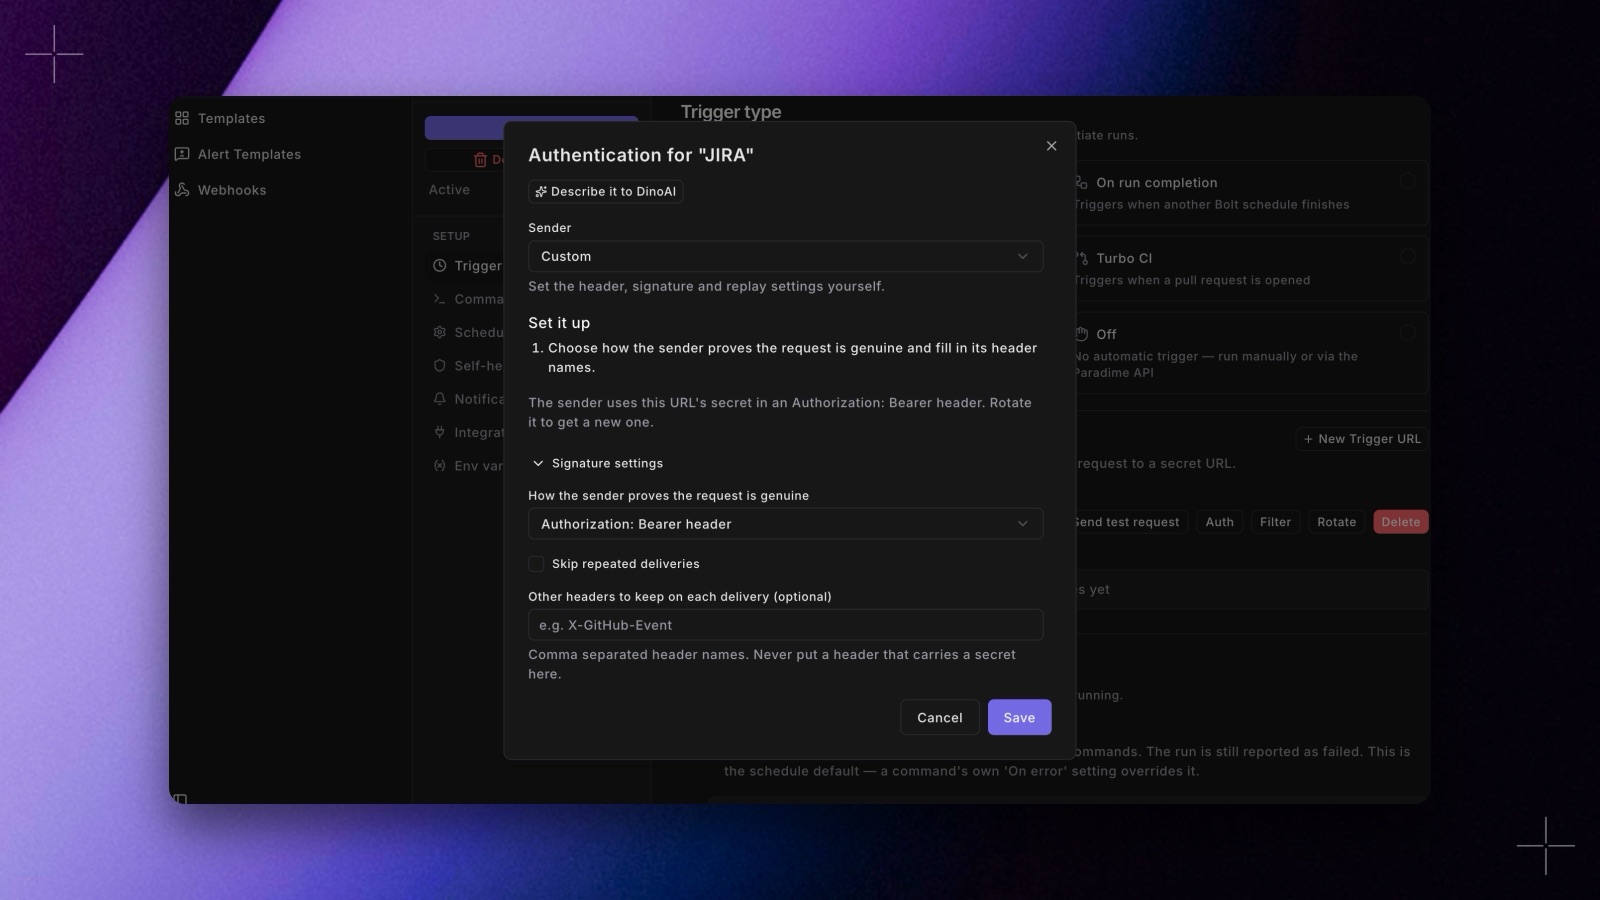
Task: Click the Off hand icon
Action: [1081, 334]
